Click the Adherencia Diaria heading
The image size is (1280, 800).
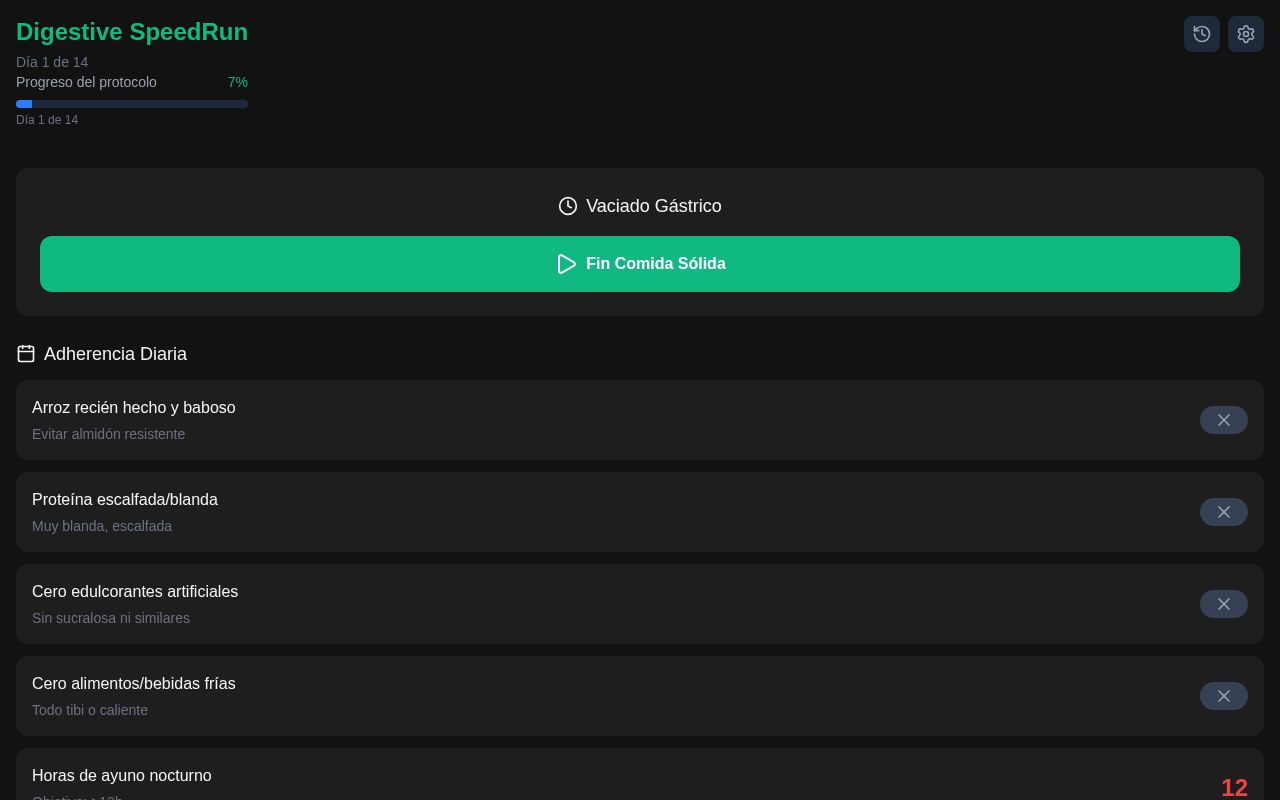(x=115, y=354)
